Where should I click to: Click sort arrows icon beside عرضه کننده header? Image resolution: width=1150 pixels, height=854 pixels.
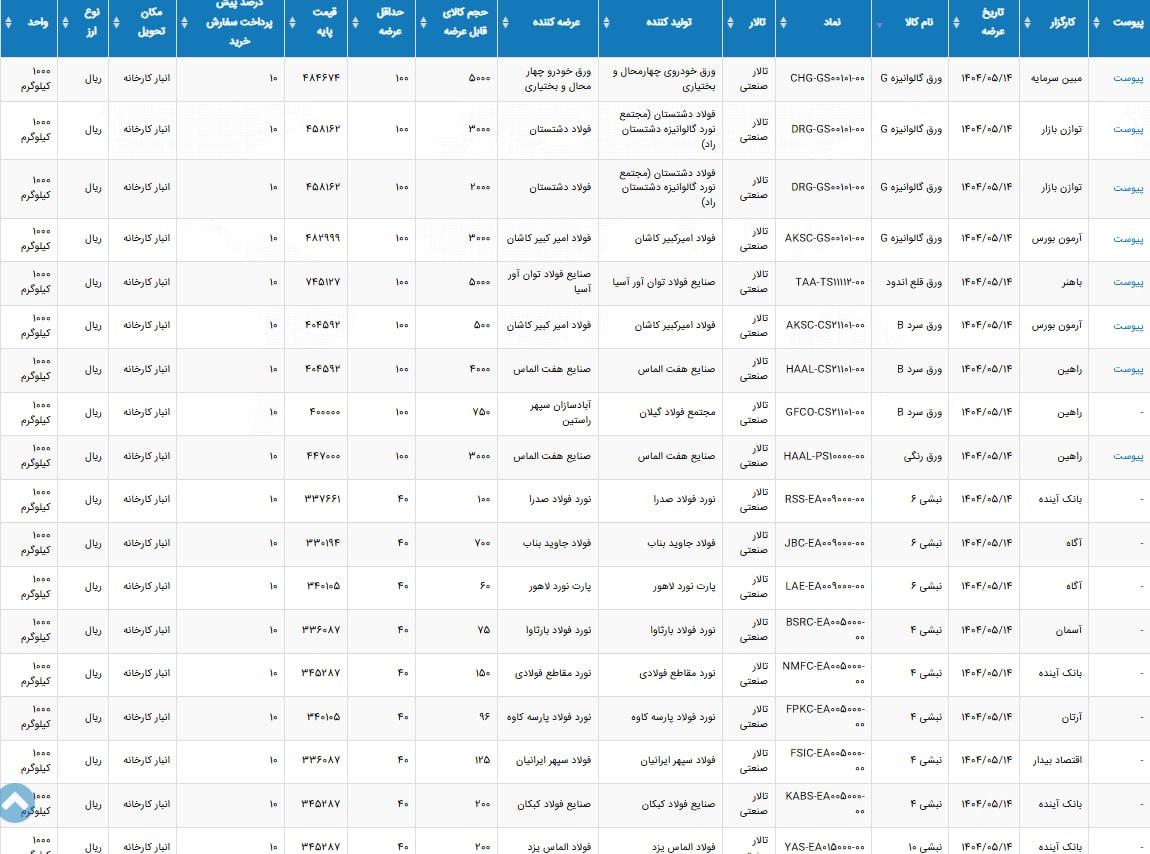506,23
